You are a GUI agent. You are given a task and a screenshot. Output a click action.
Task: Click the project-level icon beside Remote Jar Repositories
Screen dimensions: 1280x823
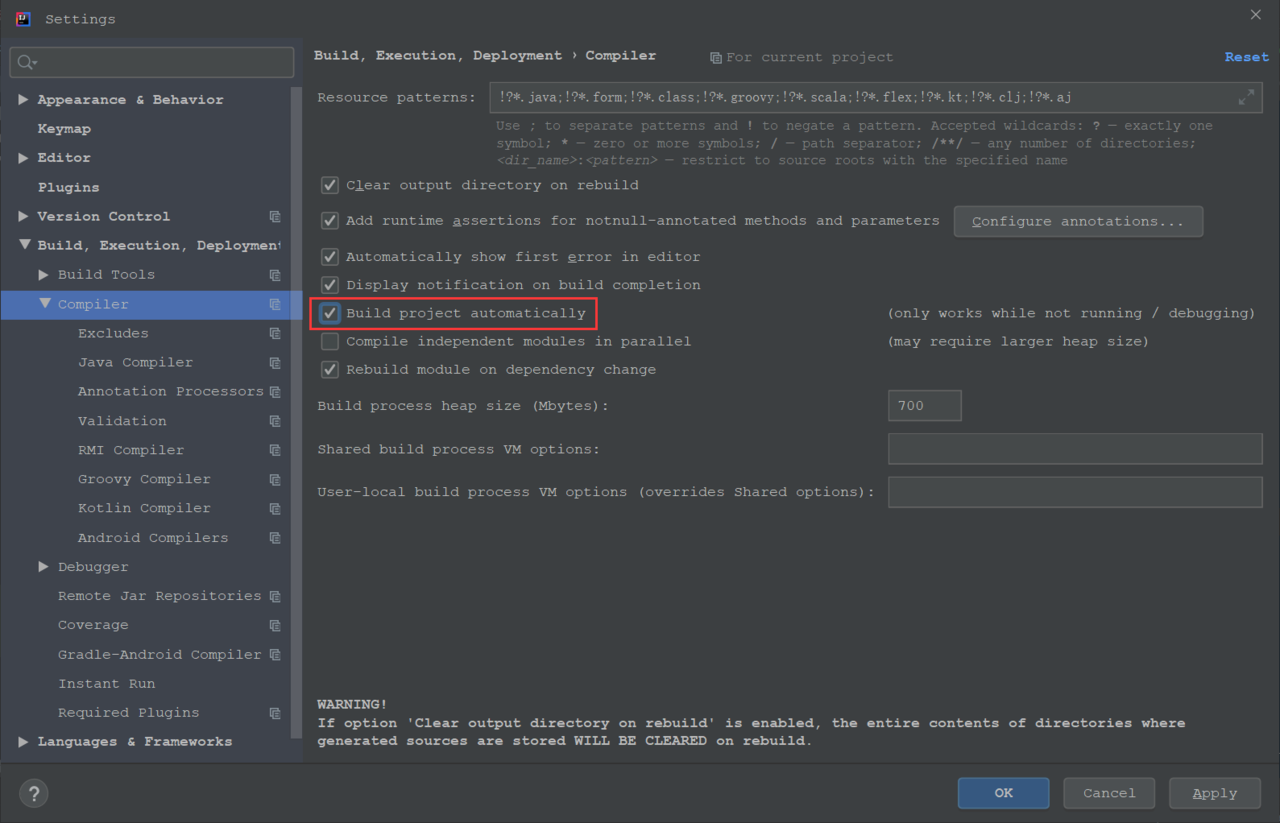click(275, 596)
